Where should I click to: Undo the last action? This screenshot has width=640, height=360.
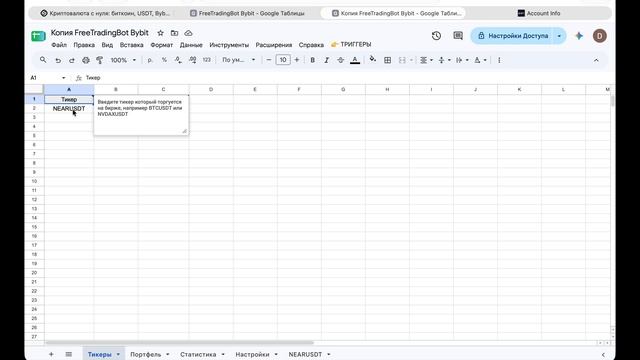coord(58,60)
